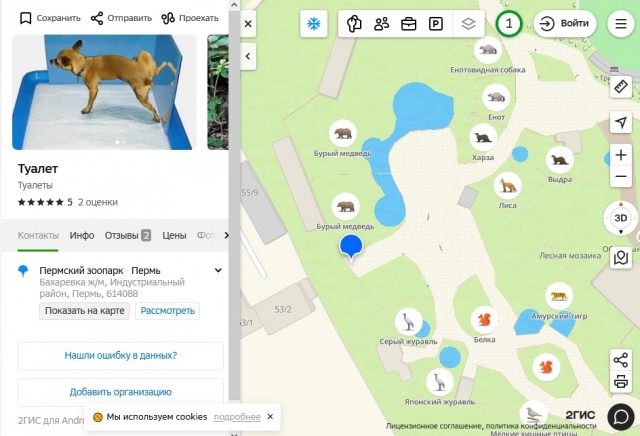Open the Цены prices tab
The width and height of the screenshot is (640, 436).
tap(174, 236)
